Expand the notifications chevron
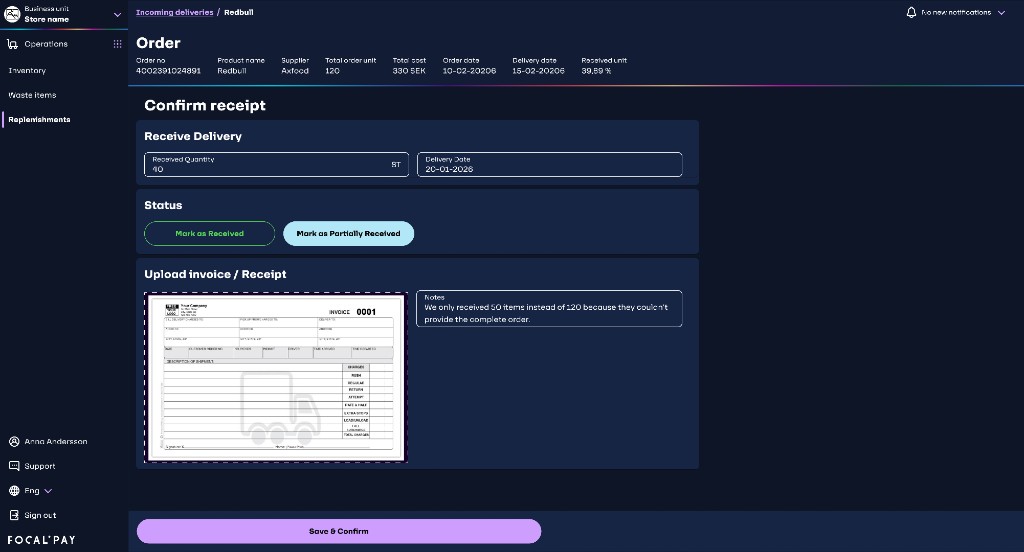 (x=1001, y=12)
